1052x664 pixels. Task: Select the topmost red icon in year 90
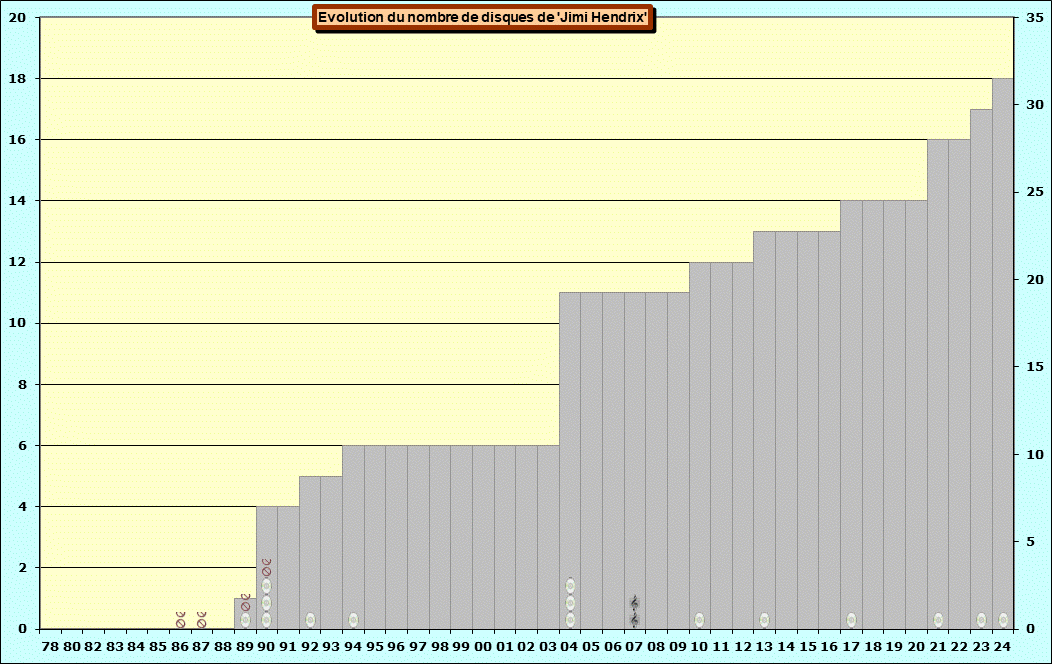point(266,567)
